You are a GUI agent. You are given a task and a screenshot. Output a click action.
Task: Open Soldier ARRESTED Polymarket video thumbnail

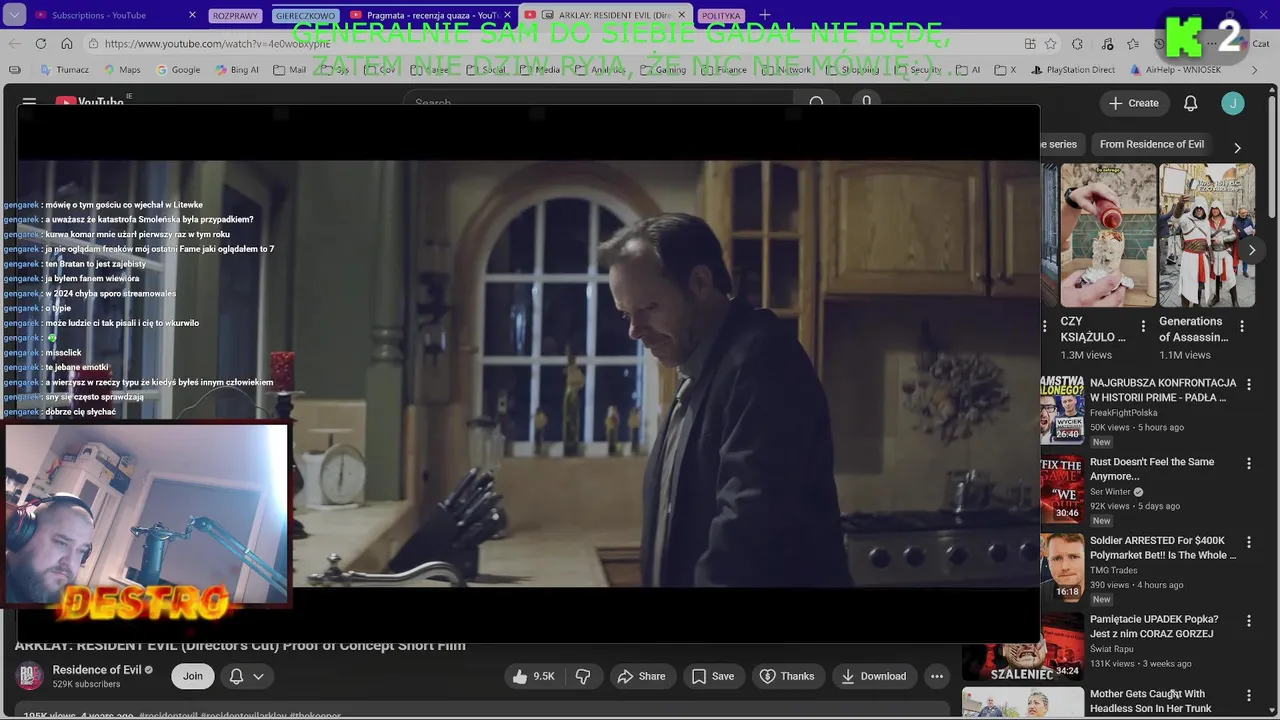[x=1061, y=567]
